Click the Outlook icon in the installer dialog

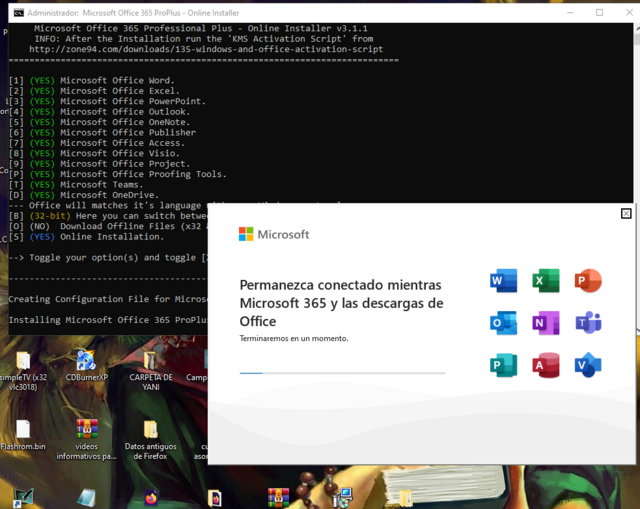click(x=503, y=323)
